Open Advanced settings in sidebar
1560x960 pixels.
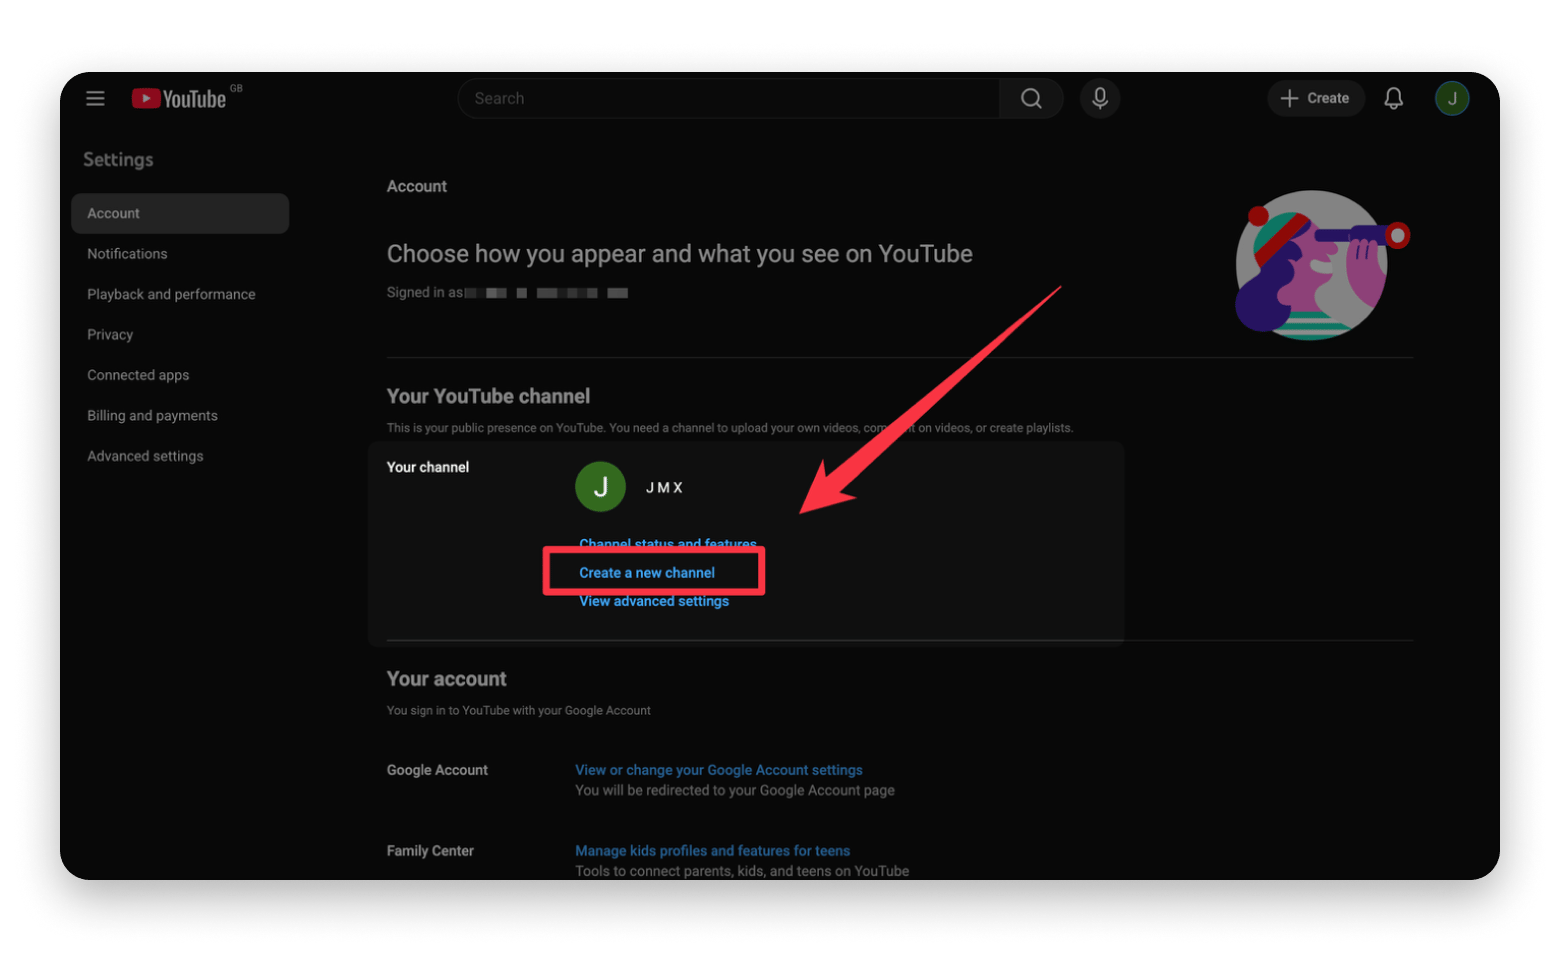(145, 456)
